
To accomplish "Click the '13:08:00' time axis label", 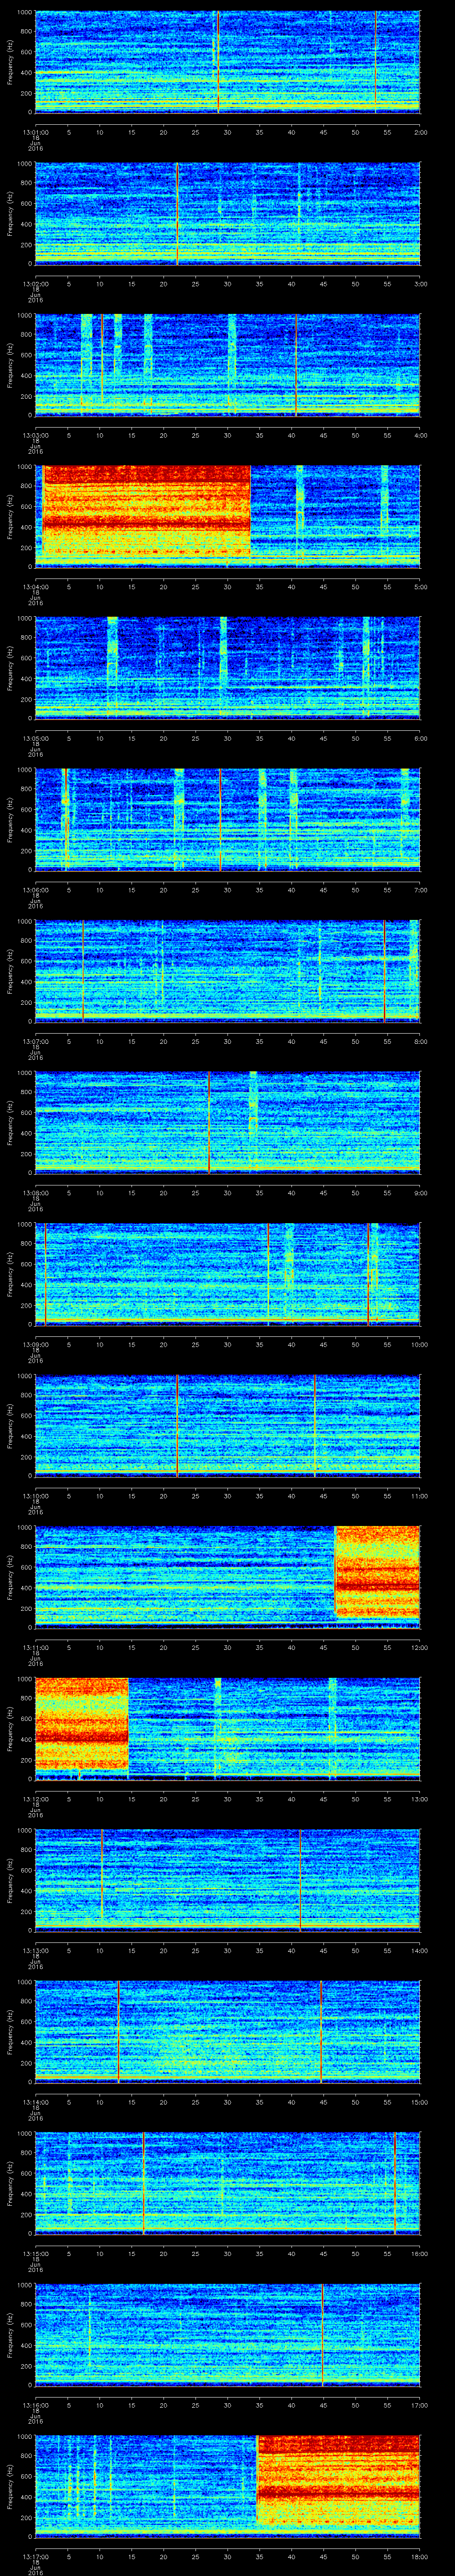I will 35,1194.
